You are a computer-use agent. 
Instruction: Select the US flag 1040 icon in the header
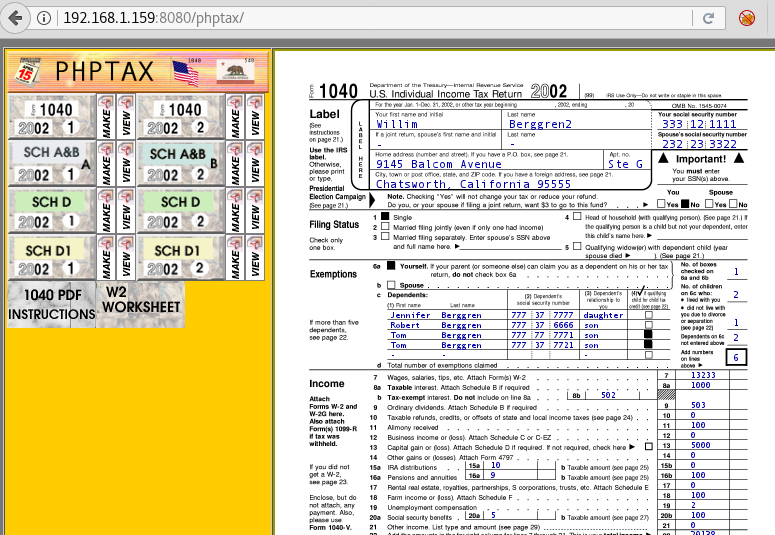pyautogui.click(x=187, y=72)
